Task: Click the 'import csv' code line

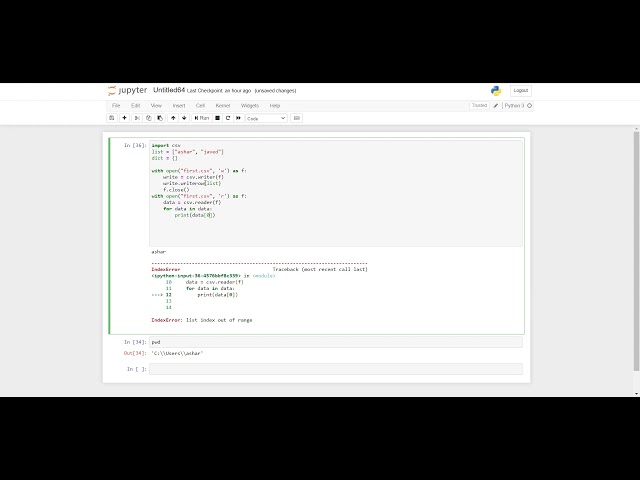Action: click(x=166, y=145)
